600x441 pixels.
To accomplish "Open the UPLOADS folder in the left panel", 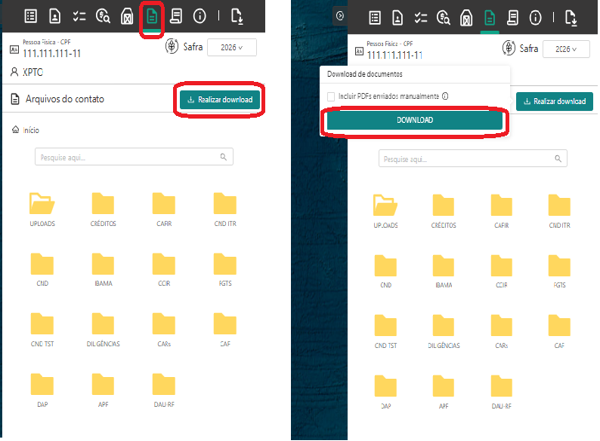I will pyautogui.click(x=42, y=210).
